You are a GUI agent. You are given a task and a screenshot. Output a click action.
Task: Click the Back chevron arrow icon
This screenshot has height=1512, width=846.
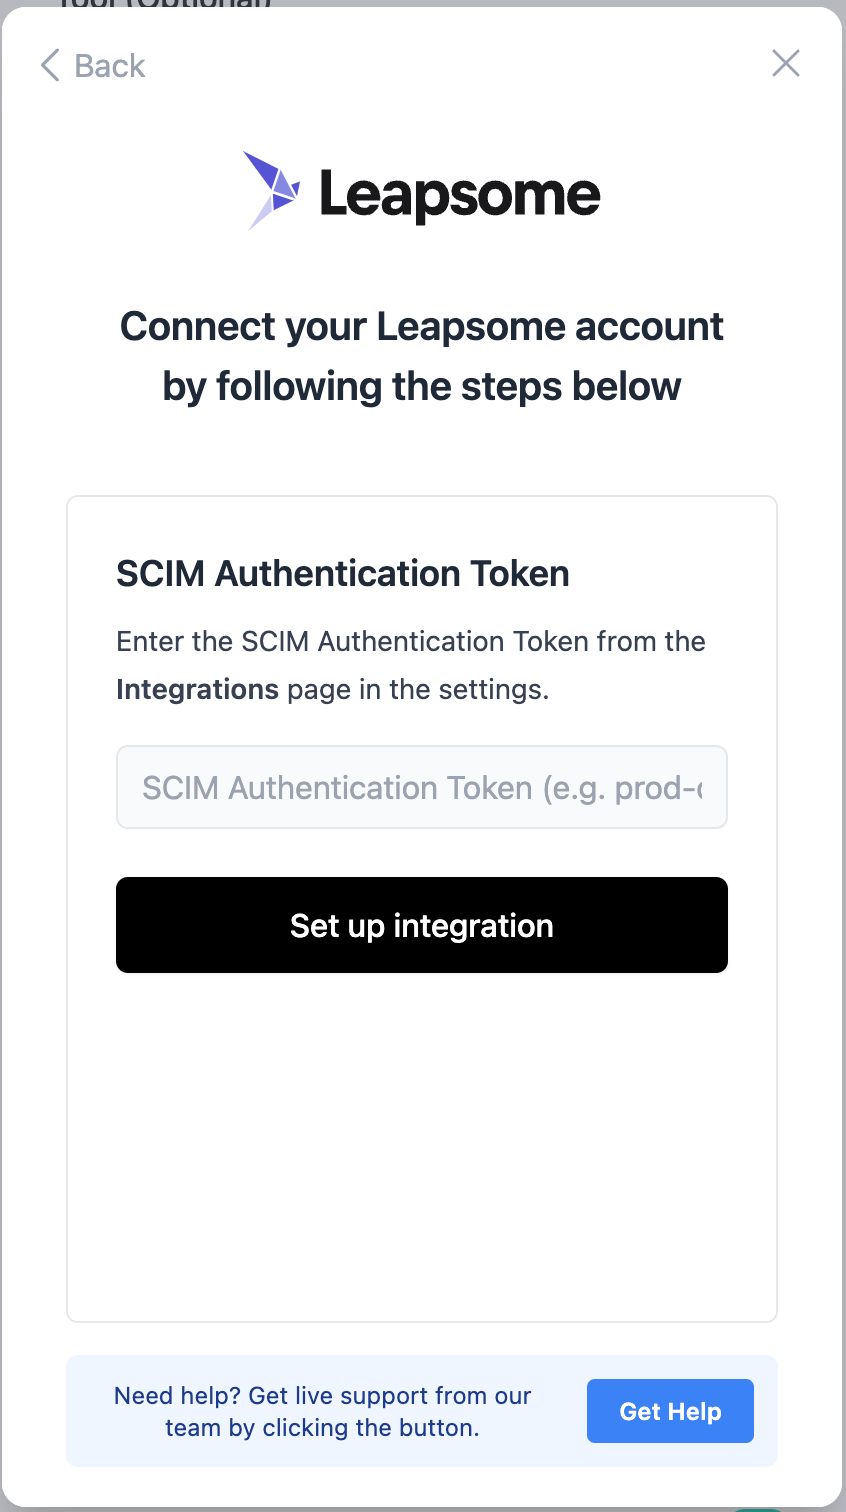[x=50, y=66]
